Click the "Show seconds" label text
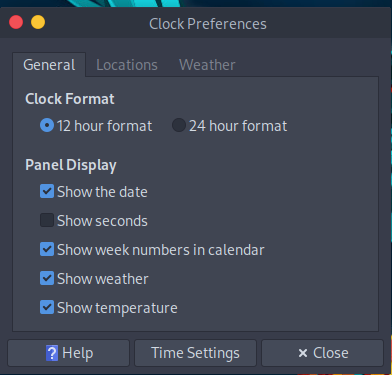Image resolution: width=392 pixels, height=375 pixels. (x=102, y=221)
